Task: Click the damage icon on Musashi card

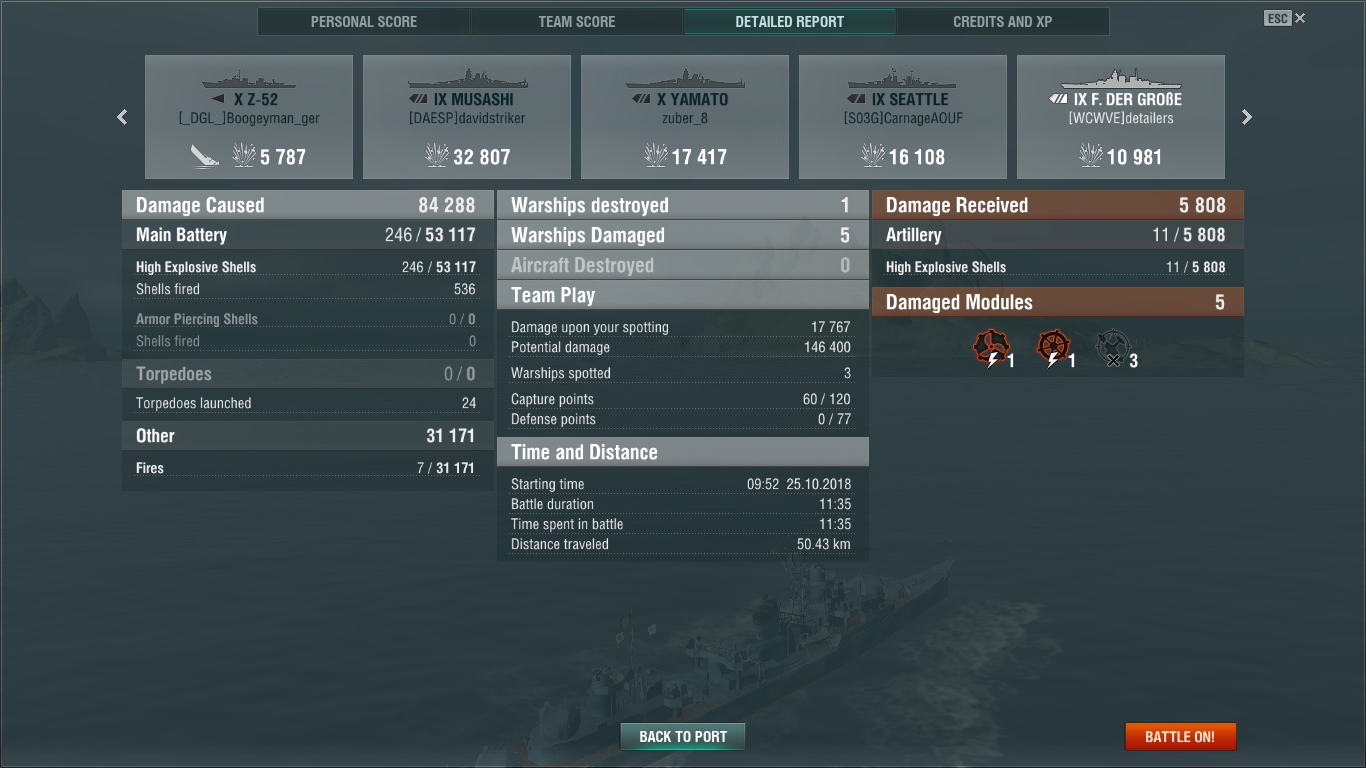Action: (436, 156)
